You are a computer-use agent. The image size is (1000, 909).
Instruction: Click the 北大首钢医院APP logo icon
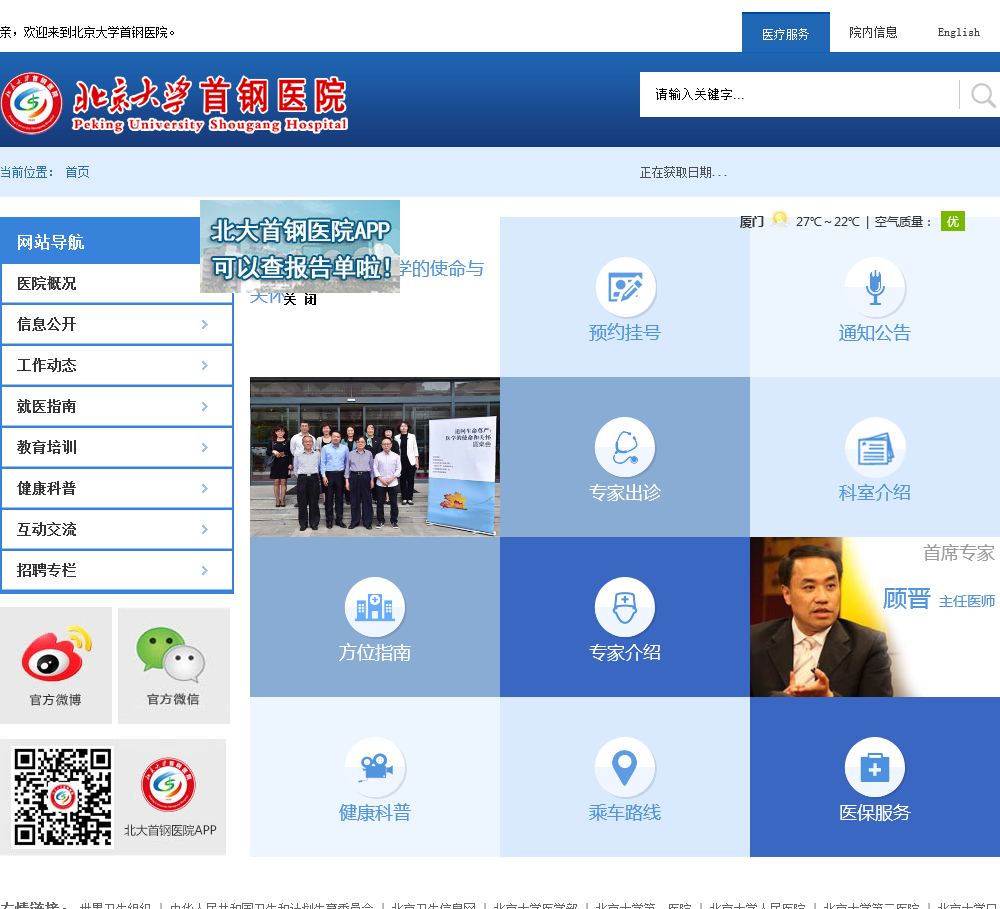(169, 784)
